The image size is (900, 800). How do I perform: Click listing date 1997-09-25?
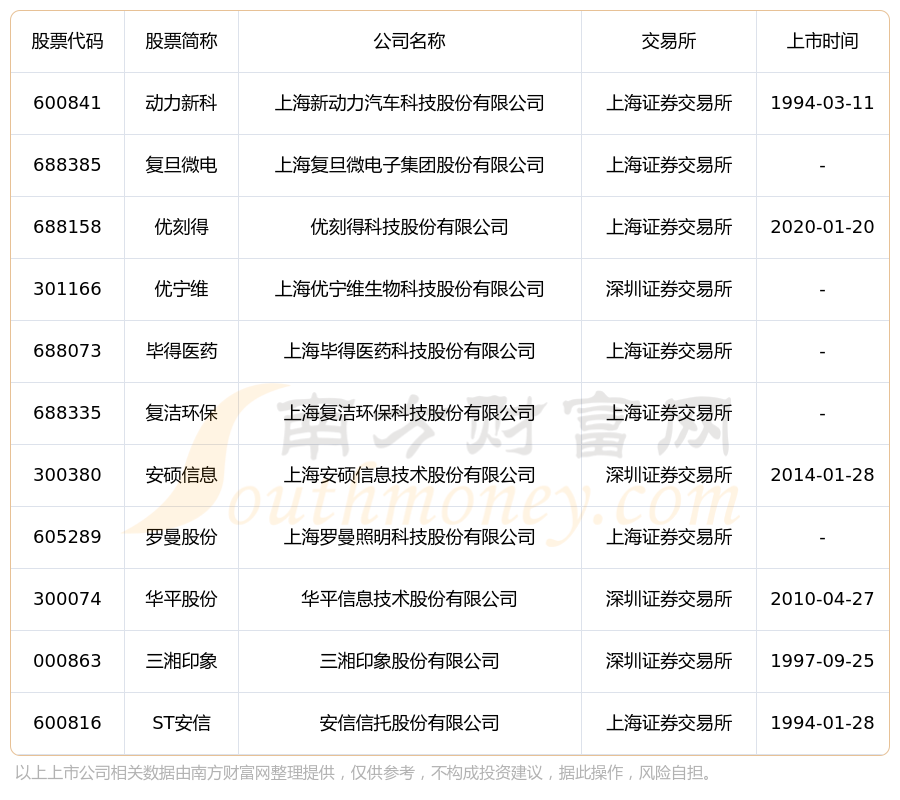coord(823,661)
